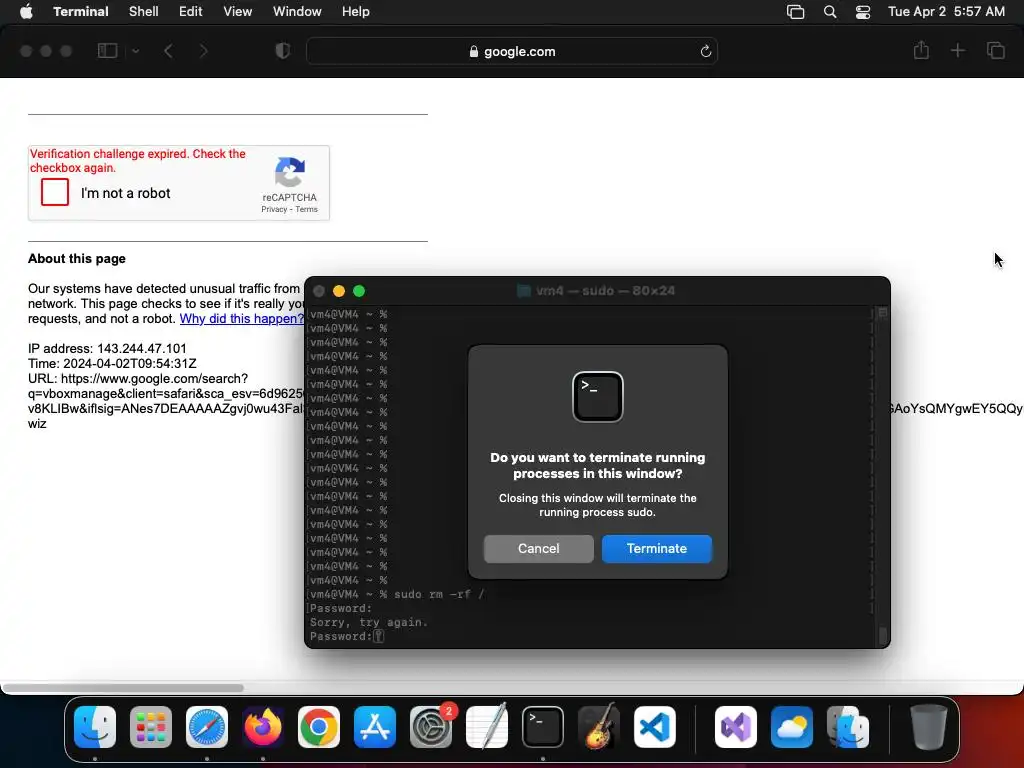
Task: Reload the google.com page
Action: coord(705,51)
